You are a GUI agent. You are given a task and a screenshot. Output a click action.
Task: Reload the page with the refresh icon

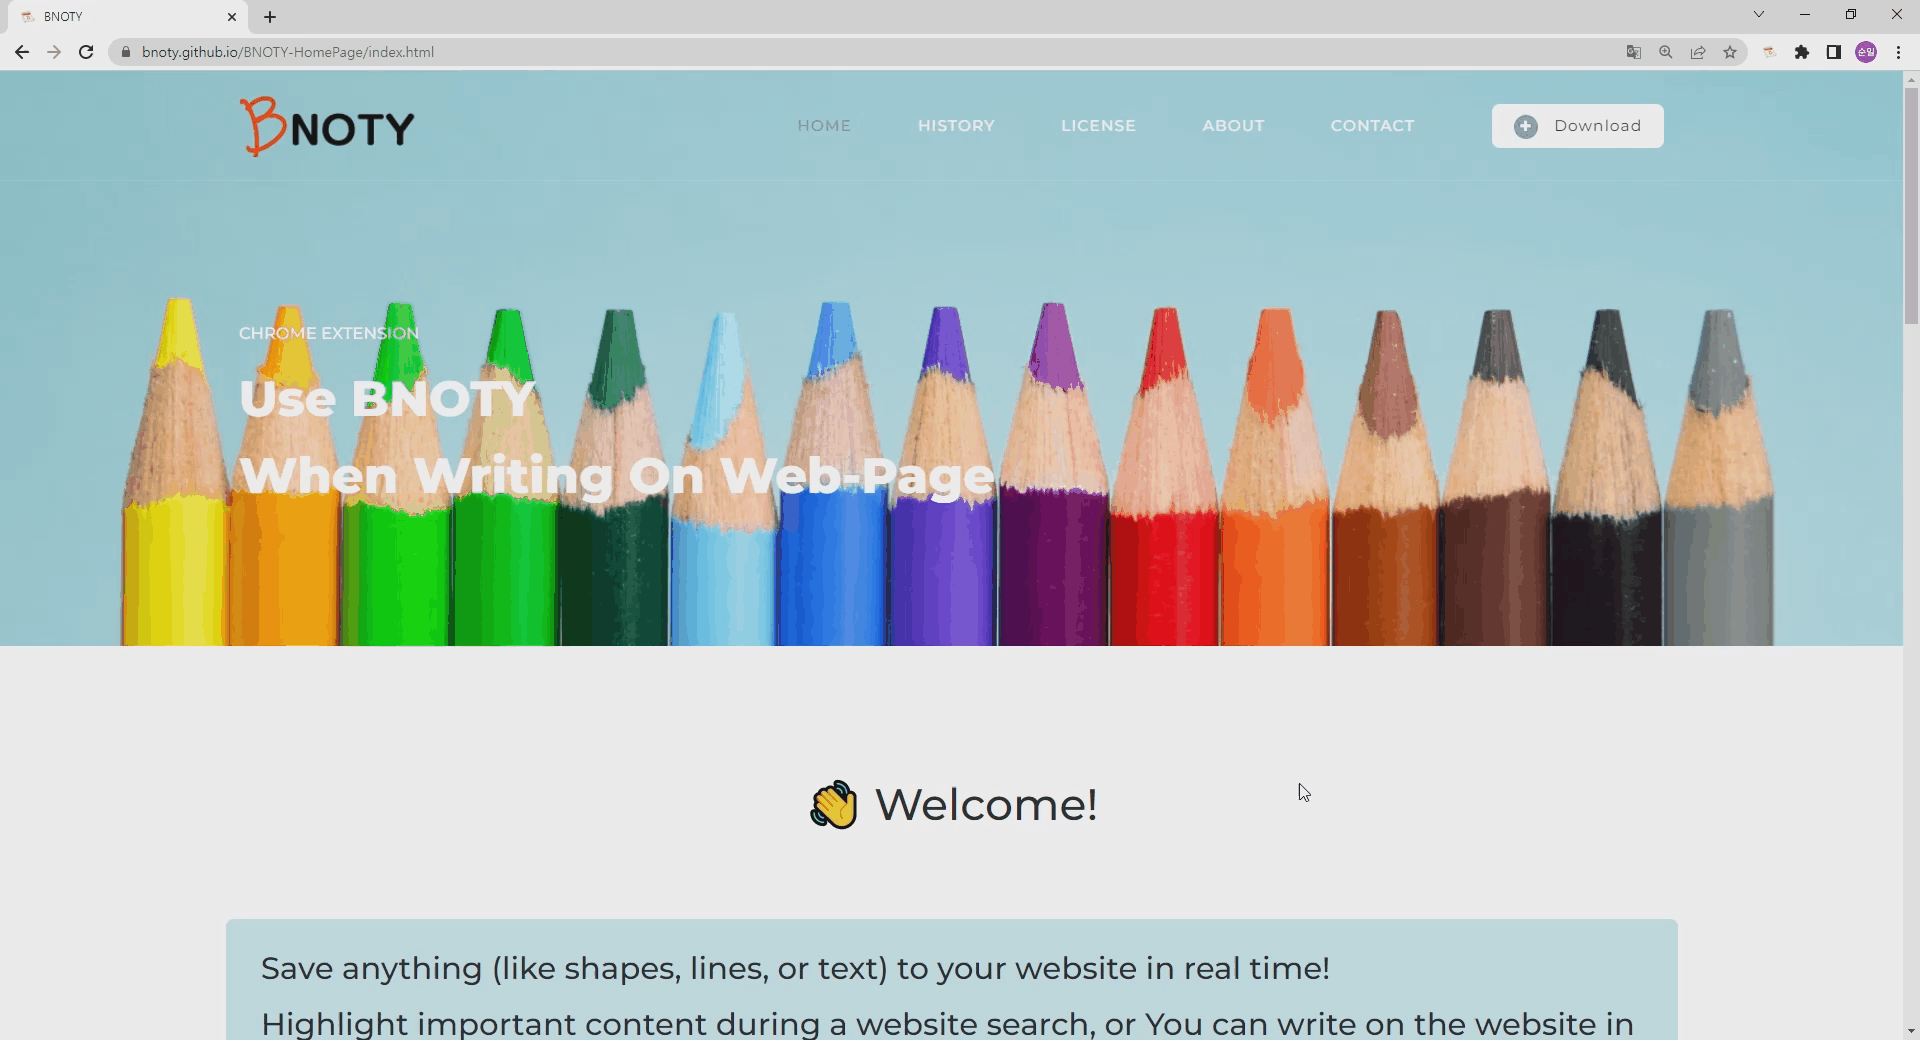click(86, 52)
